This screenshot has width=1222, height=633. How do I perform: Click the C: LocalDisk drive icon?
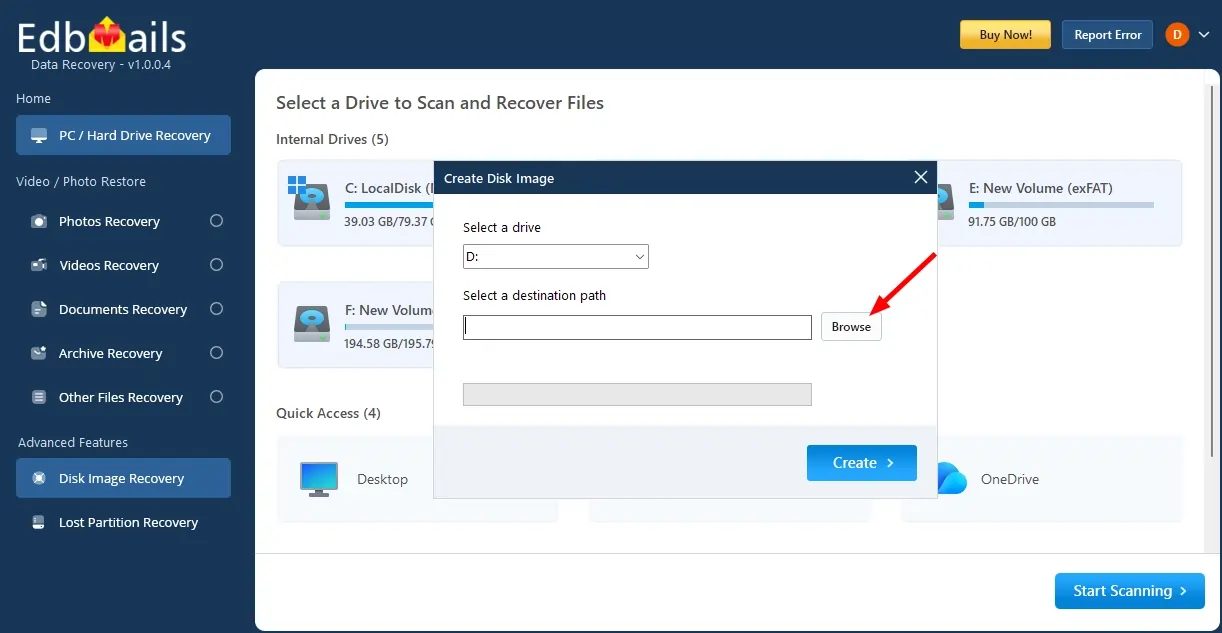[310, 200]
